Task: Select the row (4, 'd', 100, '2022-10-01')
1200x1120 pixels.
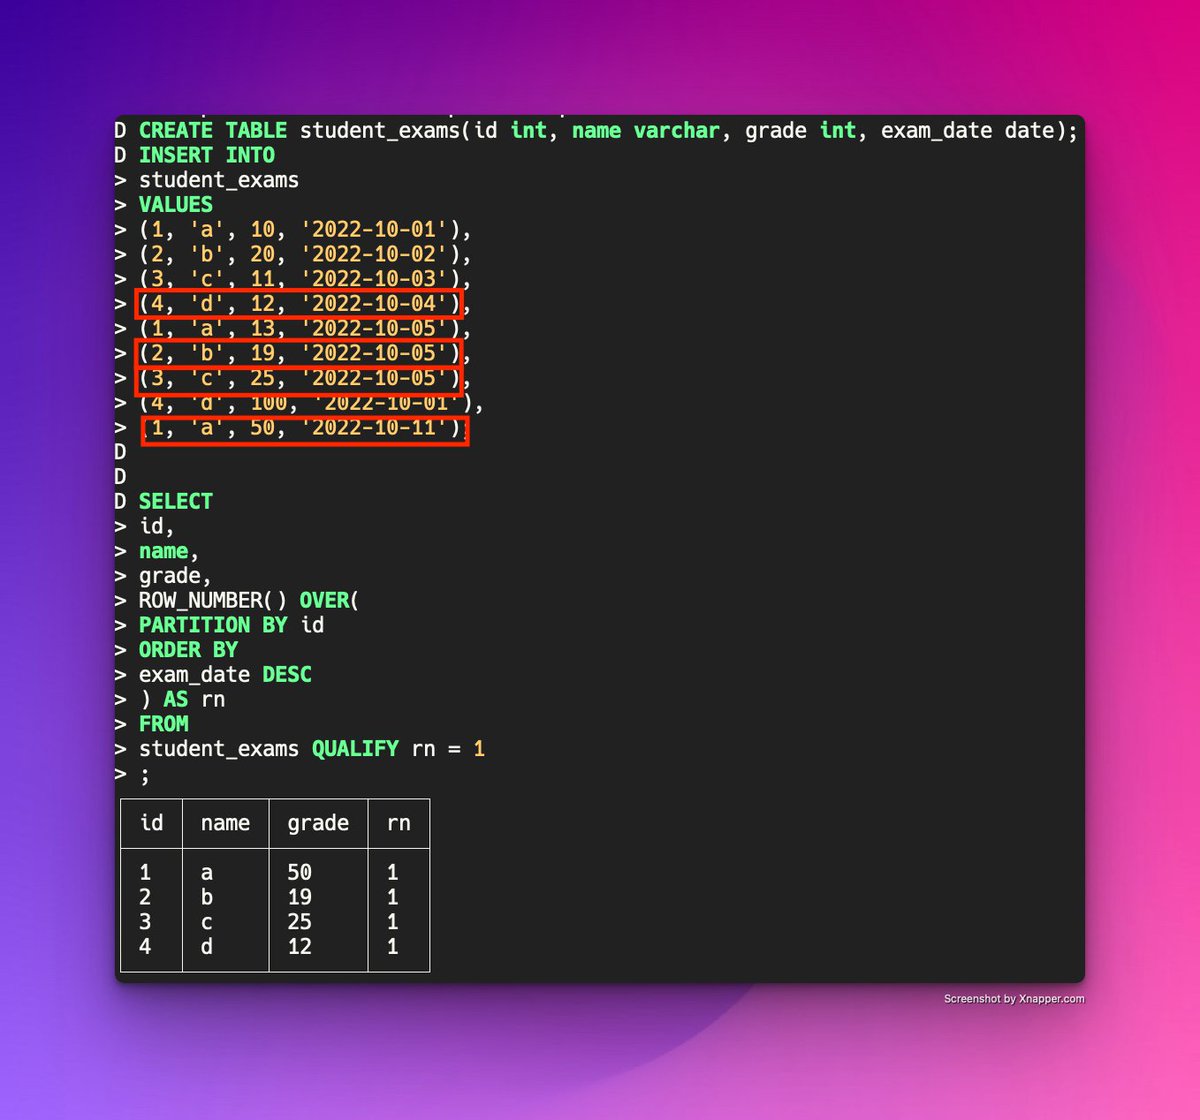Action: (312, 404)
